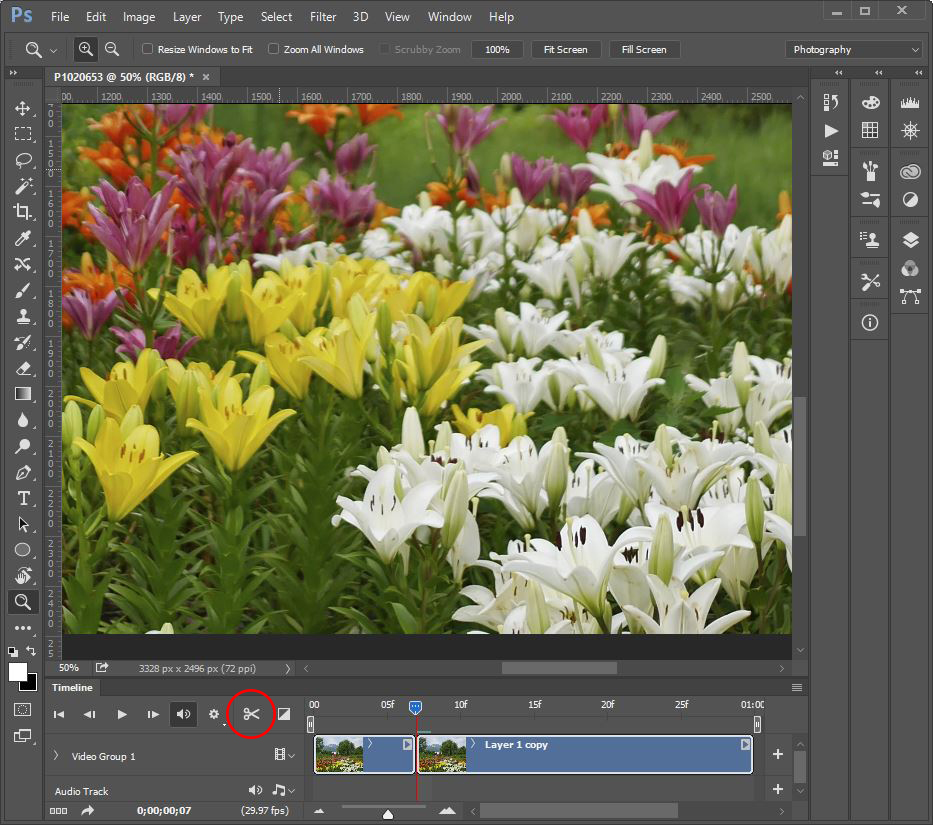Click the Split at Playhead scissors icon
933x825 pixels.
(251, 714)
